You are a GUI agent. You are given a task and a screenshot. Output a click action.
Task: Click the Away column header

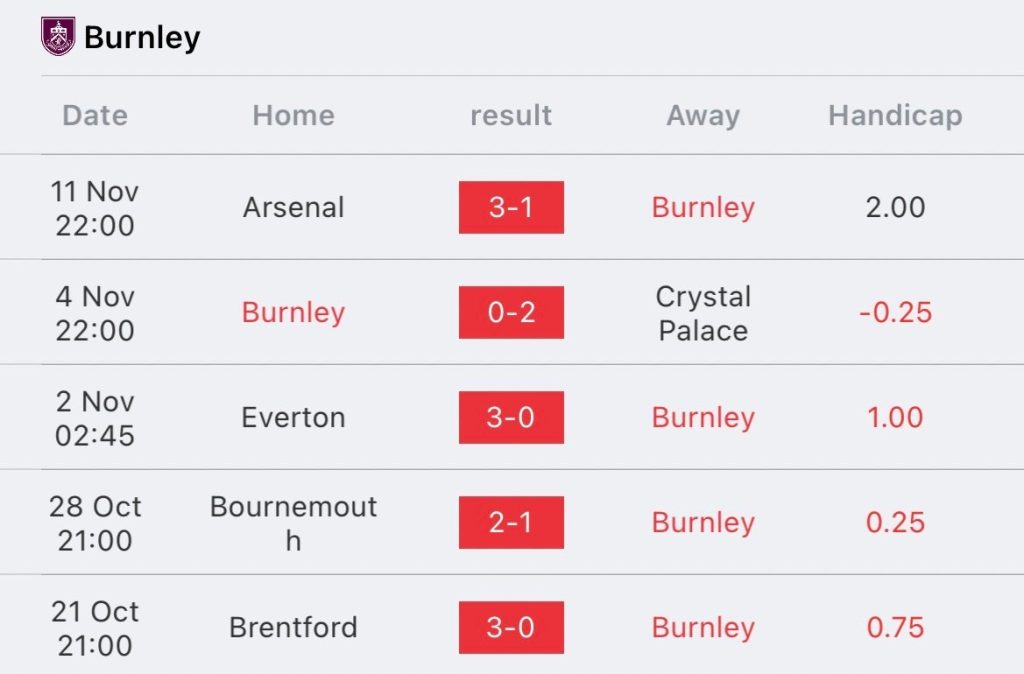[703, 115]
